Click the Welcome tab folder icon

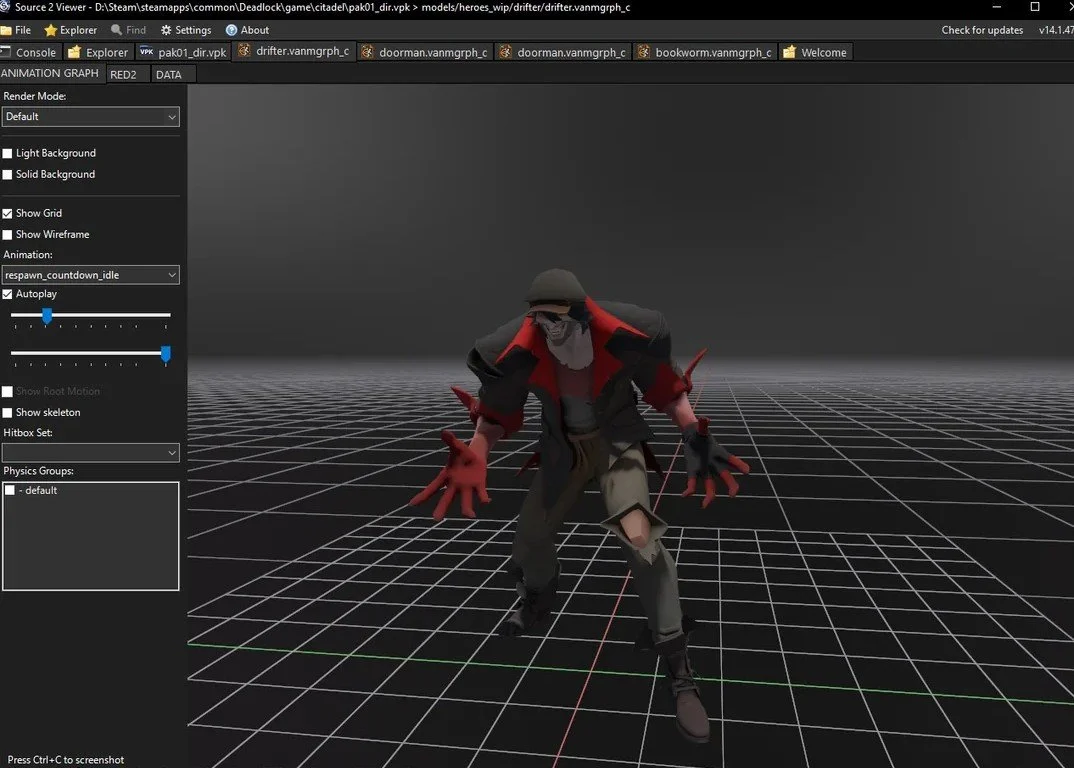pyautogui.click(x=789, y=52)
